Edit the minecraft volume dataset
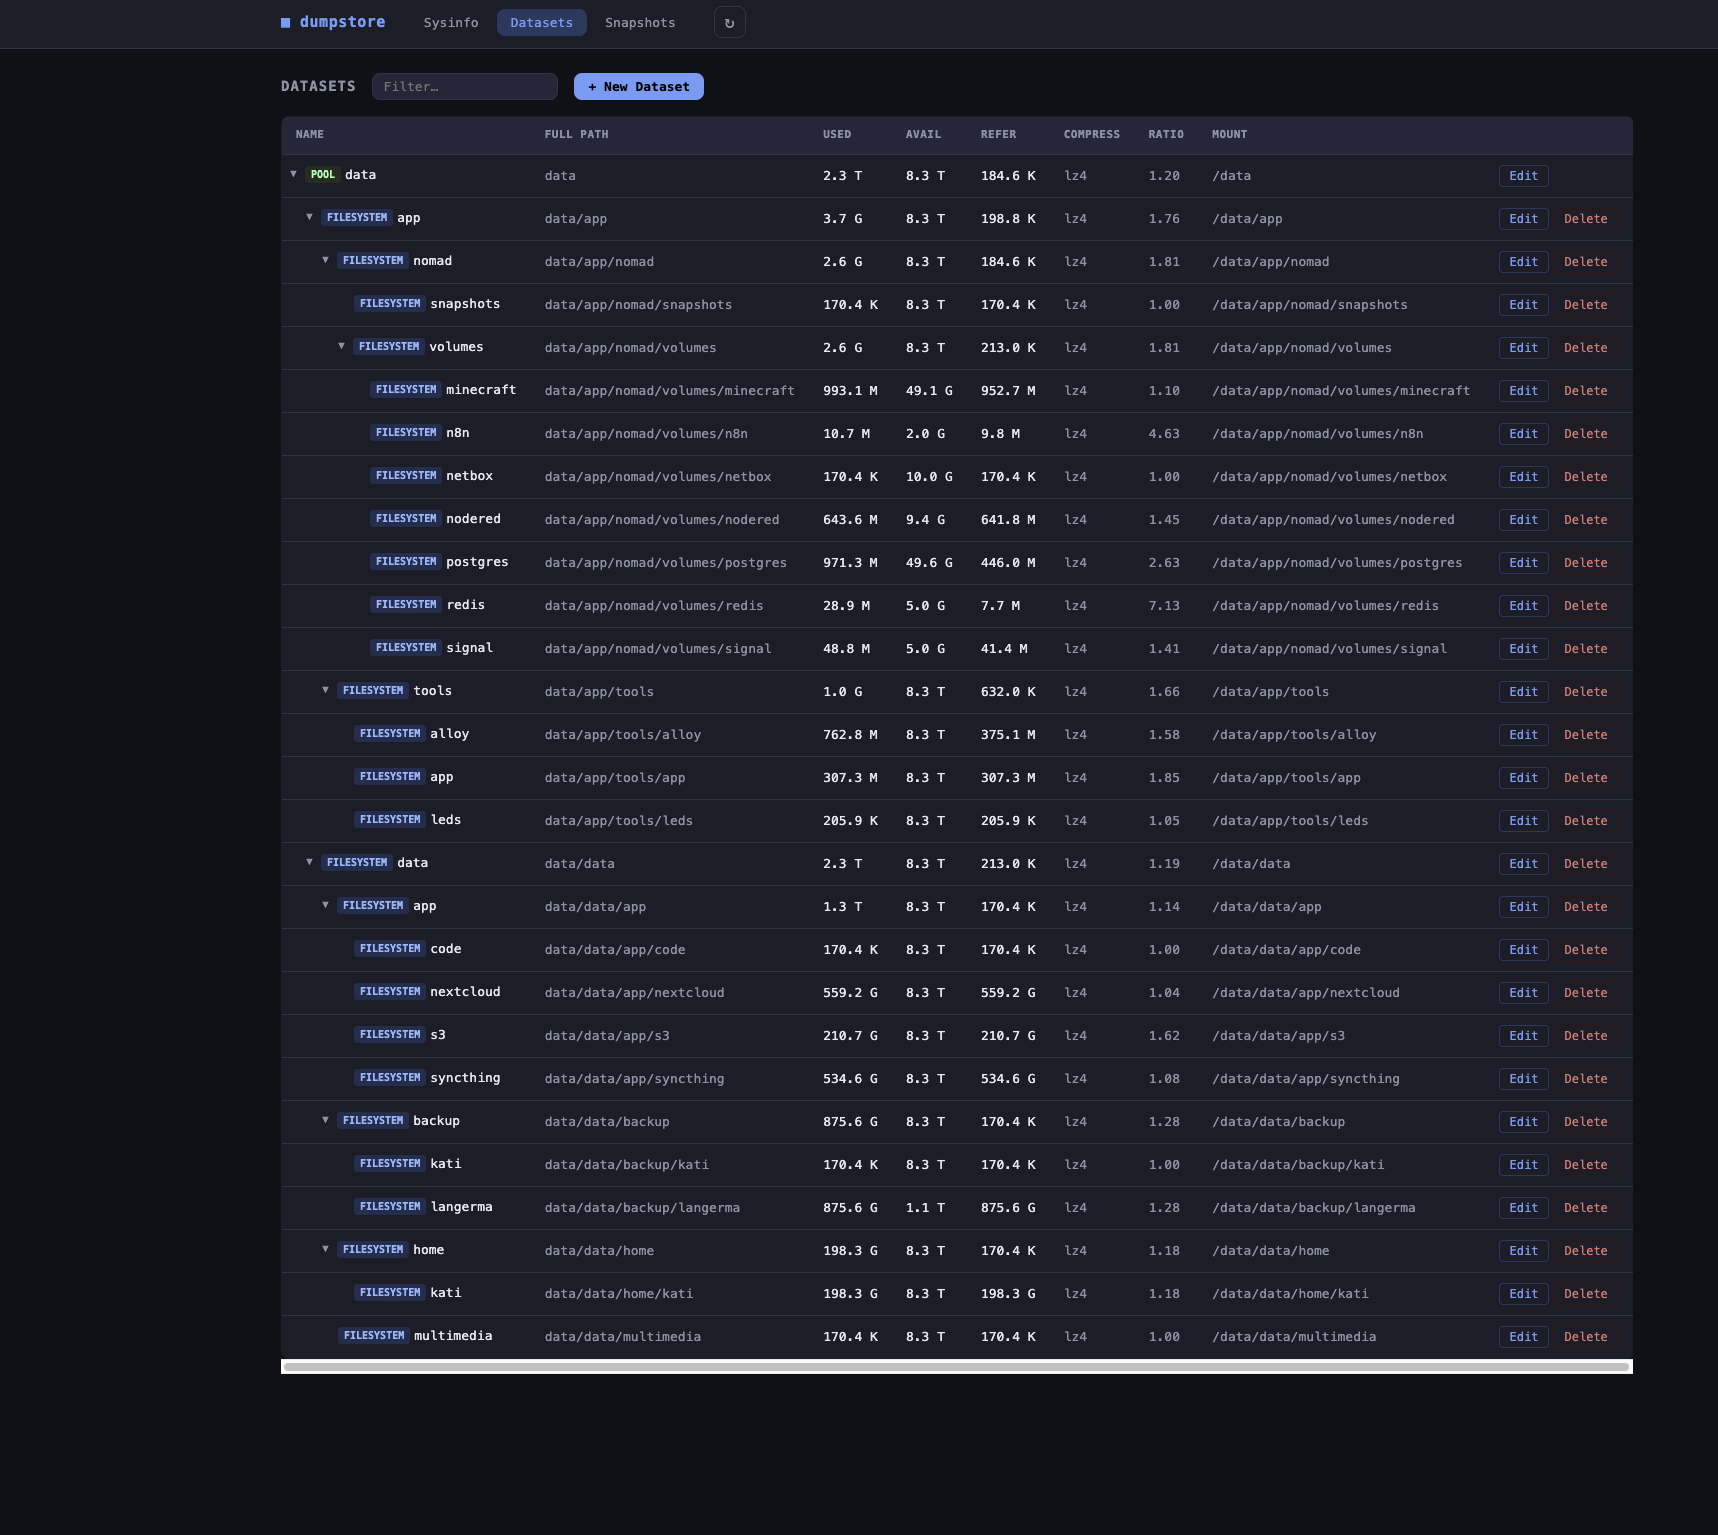Image resolution: width=1718 pixels, height=1535 pixels. pos(1522,391)
